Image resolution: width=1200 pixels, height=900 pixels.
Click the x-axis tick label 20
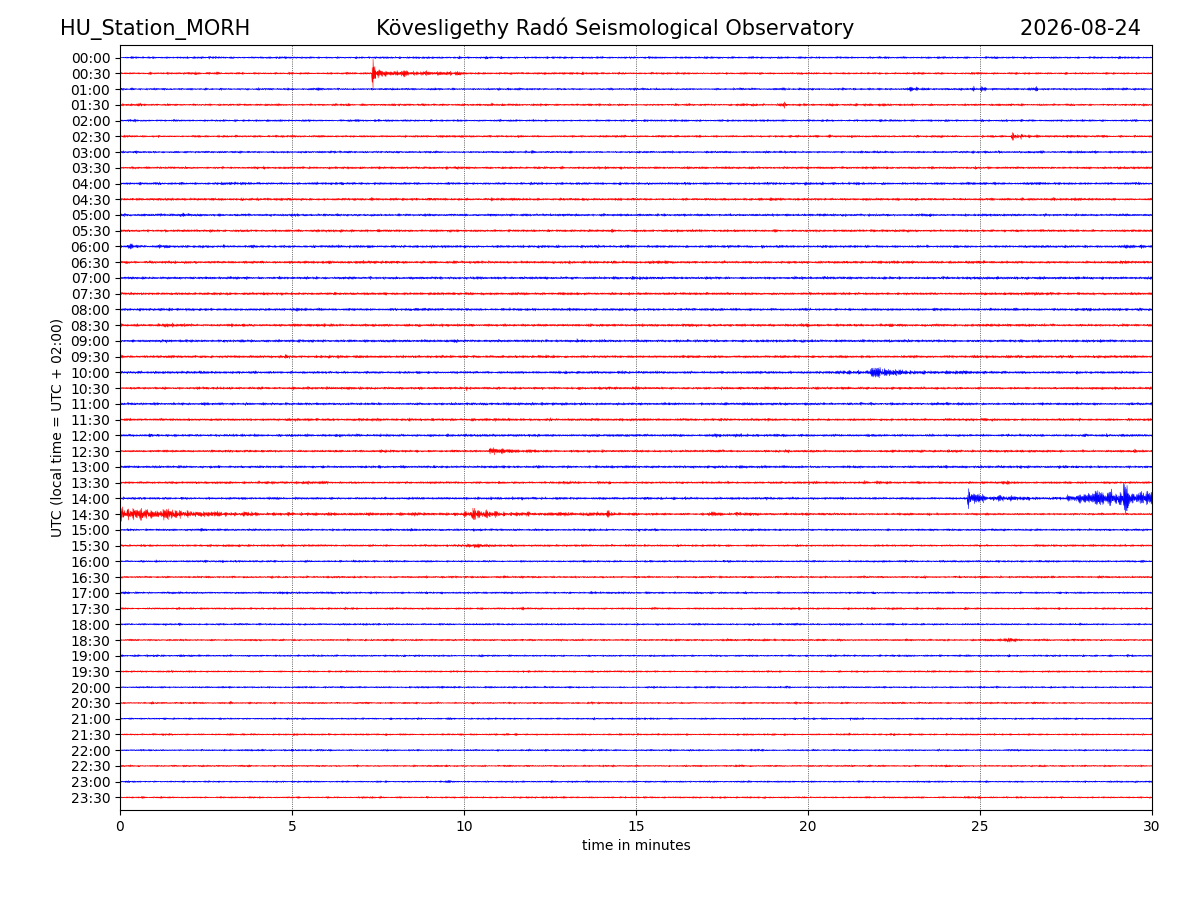[x=808, y=827]
